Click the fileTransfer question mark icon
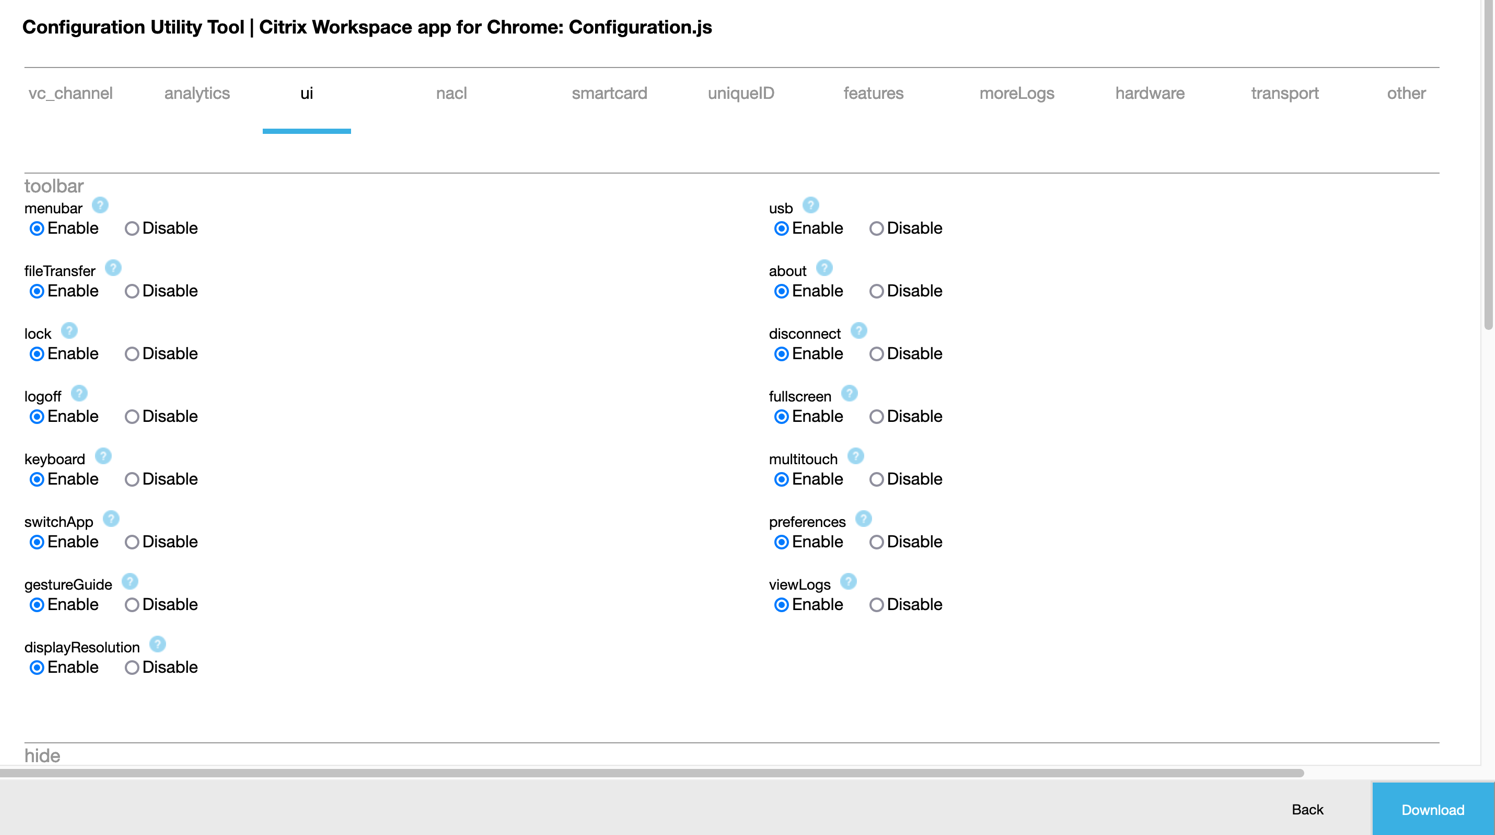This screenshot has width=1495, height=835. pyautogui.click(x=113, y=267)
